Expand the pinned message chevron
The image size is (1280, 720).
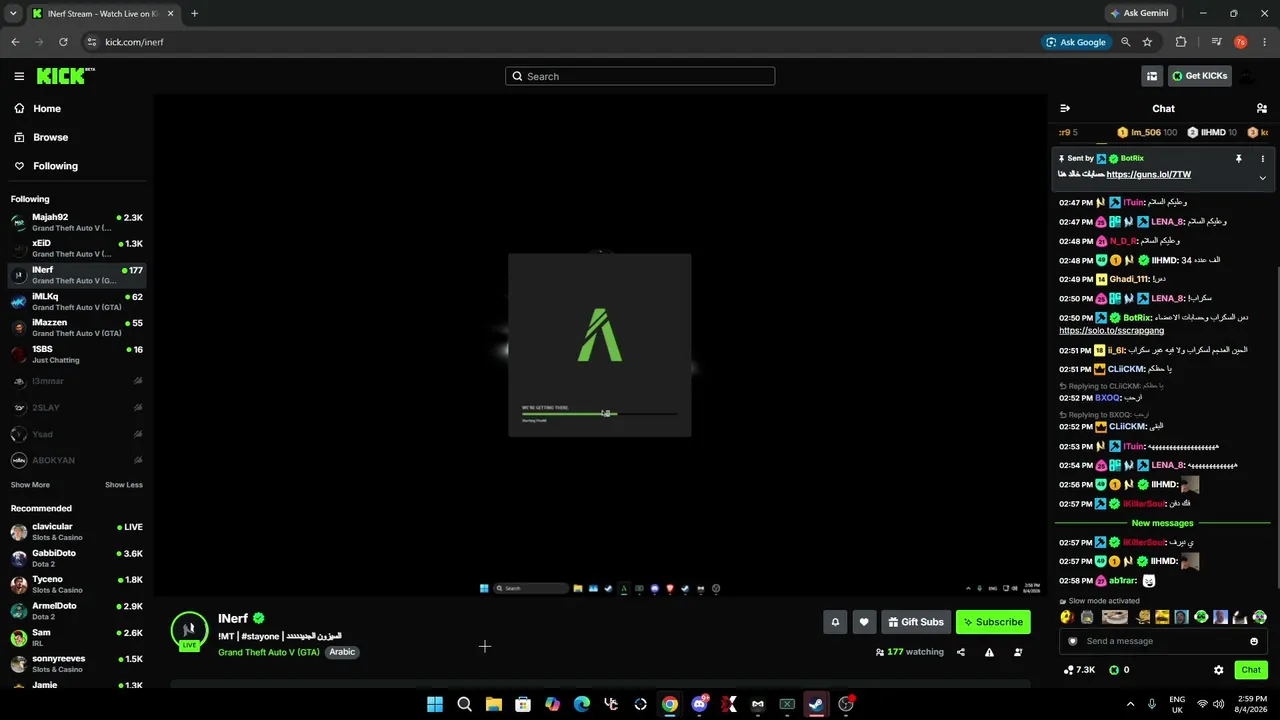[x=1262, y=178]
